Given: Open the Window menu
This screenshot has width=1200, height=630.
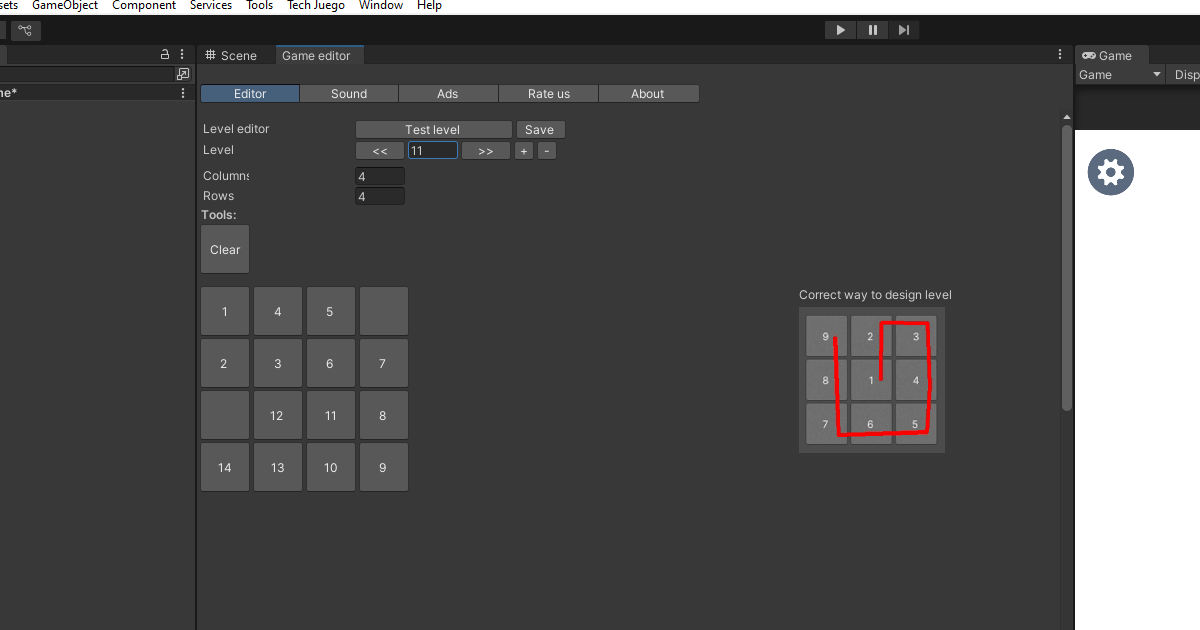Looking at the screenshot, I should 381,6.
